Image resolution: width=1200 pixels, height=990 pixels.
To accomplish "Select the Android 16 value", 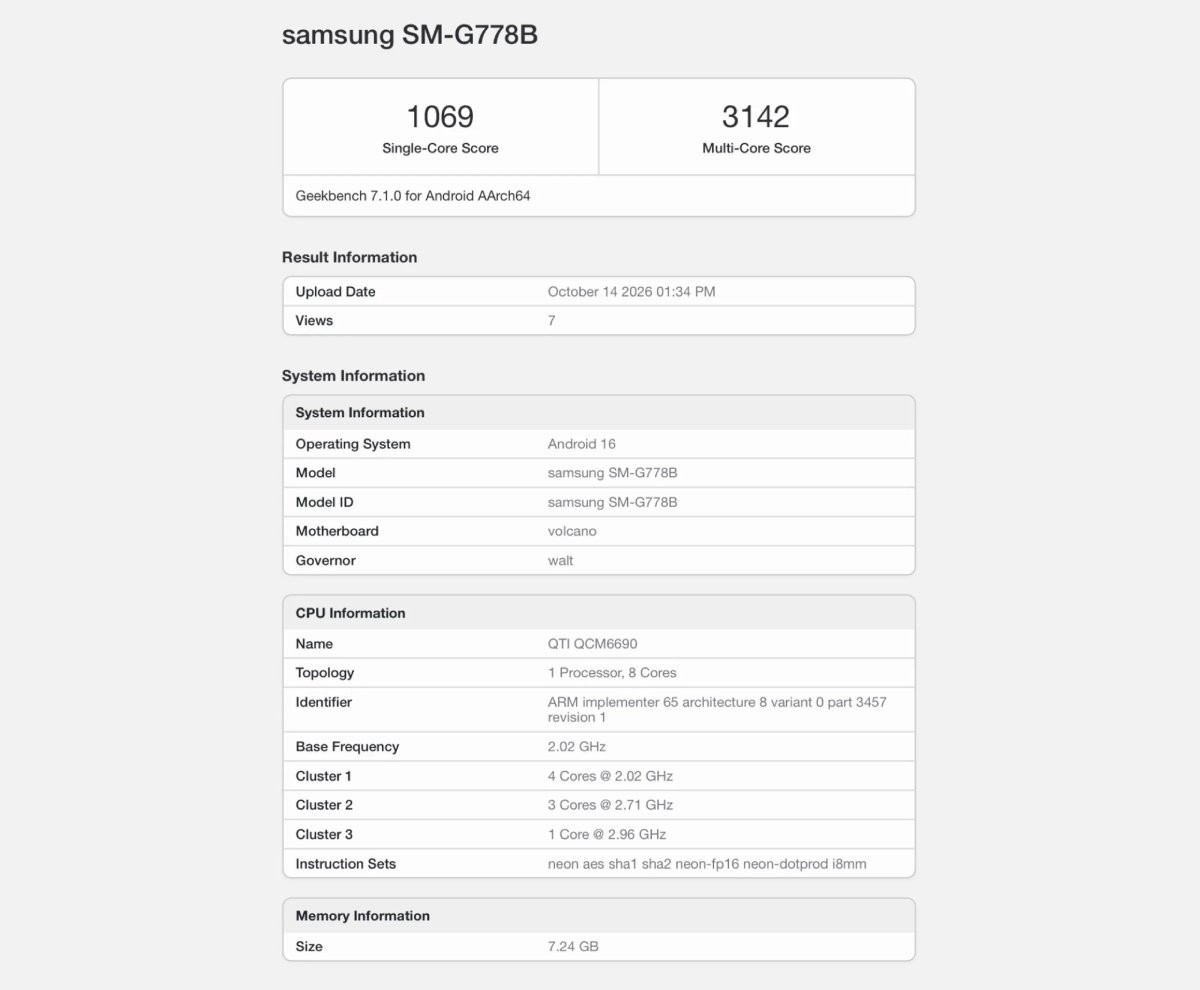I will pos(582,444).
